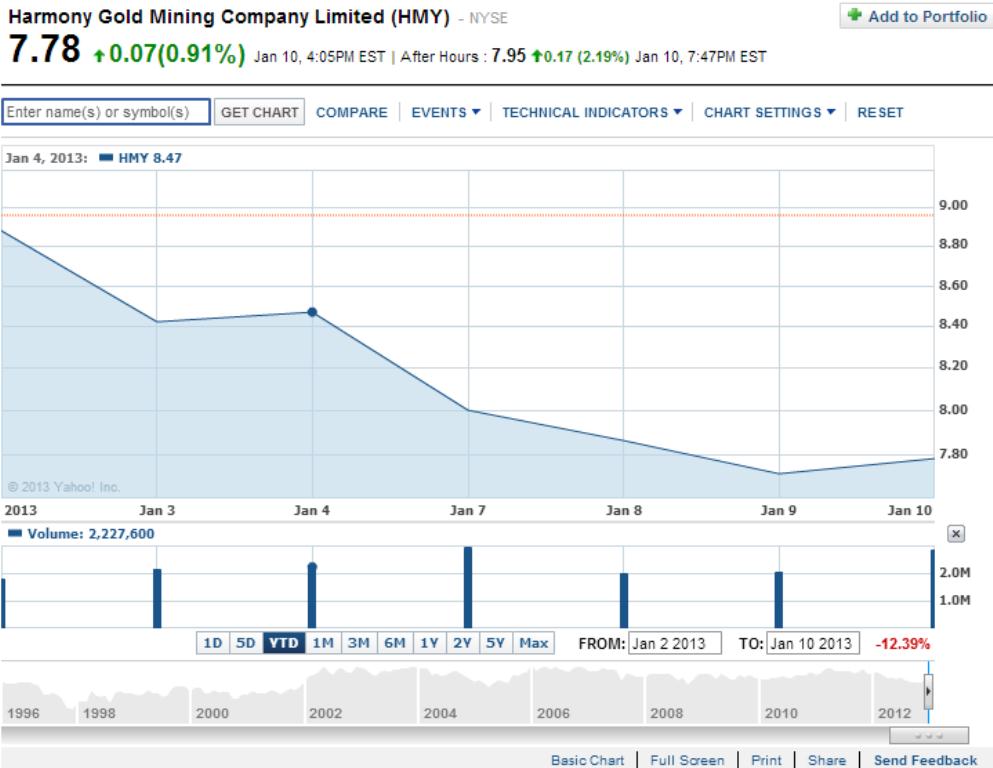Viewport: 993px width, 768px height.
Task: Click the -12.39% change value
Action: click(x=902, y=644)
